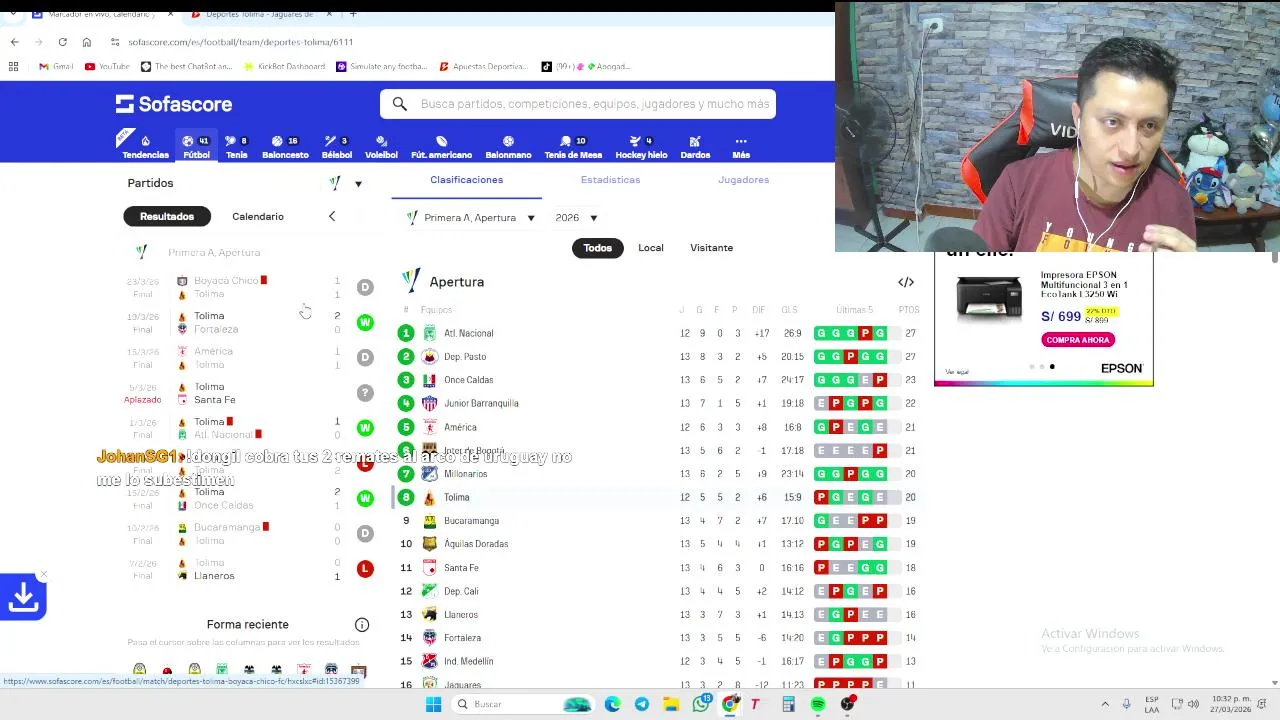
Task: Select the Visitante standings filter
Action: (711, 248)
